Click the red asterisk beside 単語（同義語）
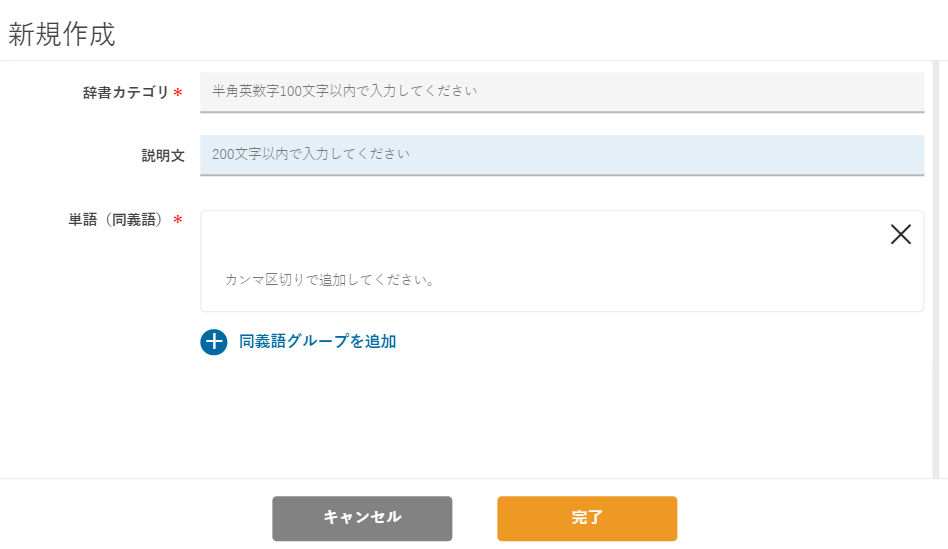948x549 pixels. tap(178, 219)
